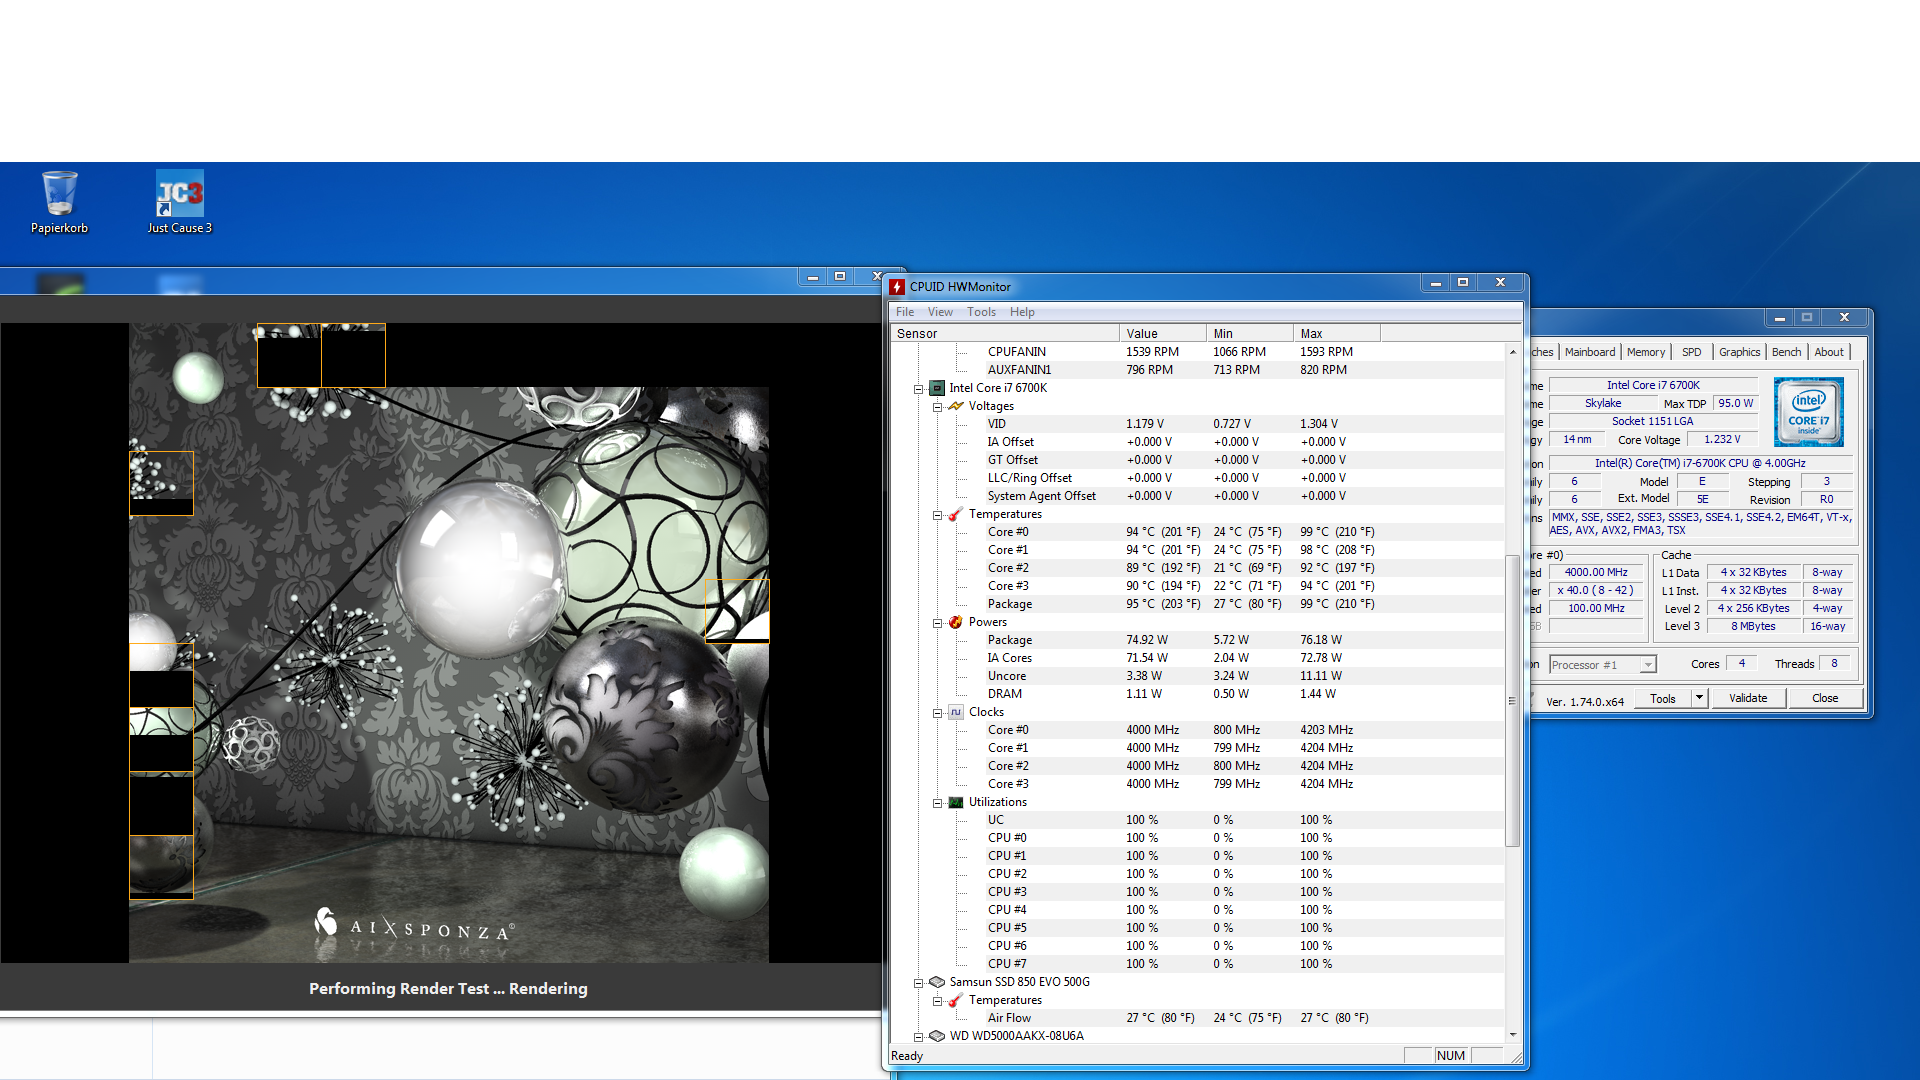This screenshot has height=1080, width=1920.
Task: Click the Close button in CPU-Z
Action: point(1824,698)
